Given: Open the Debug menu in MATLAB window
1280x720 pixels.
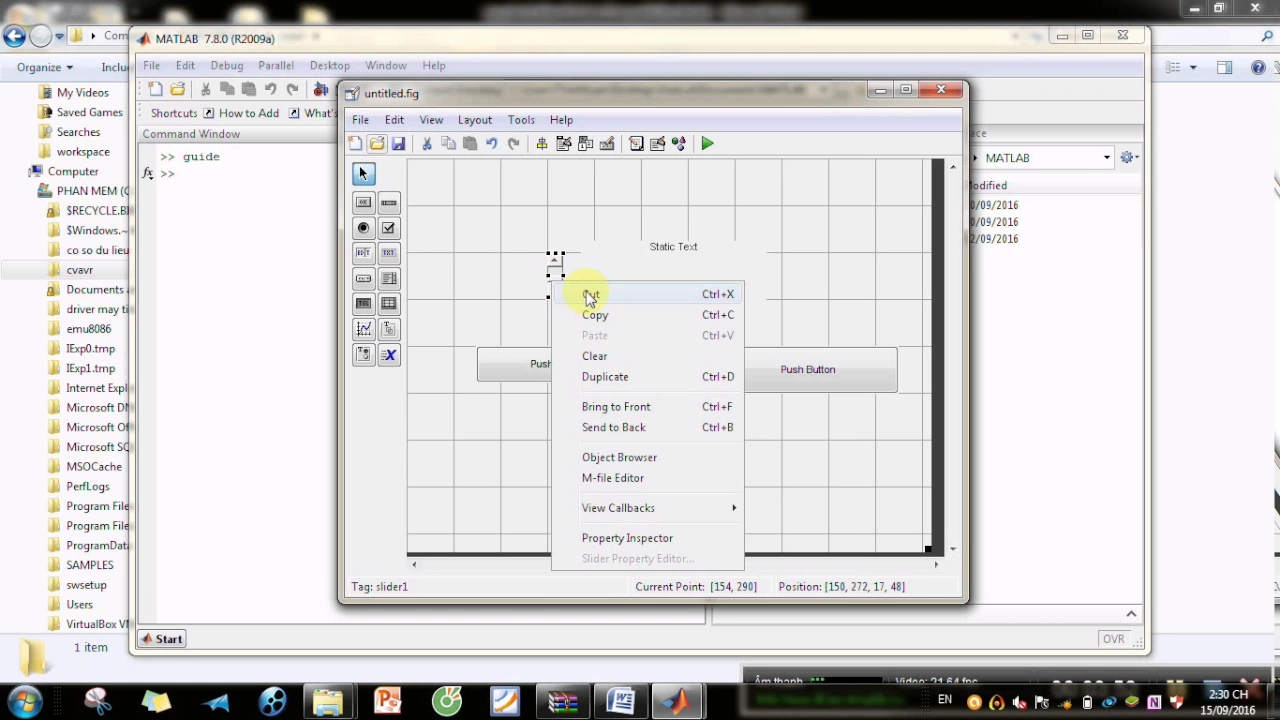Looking at the screenshot, I should click(x=227, y=66).
